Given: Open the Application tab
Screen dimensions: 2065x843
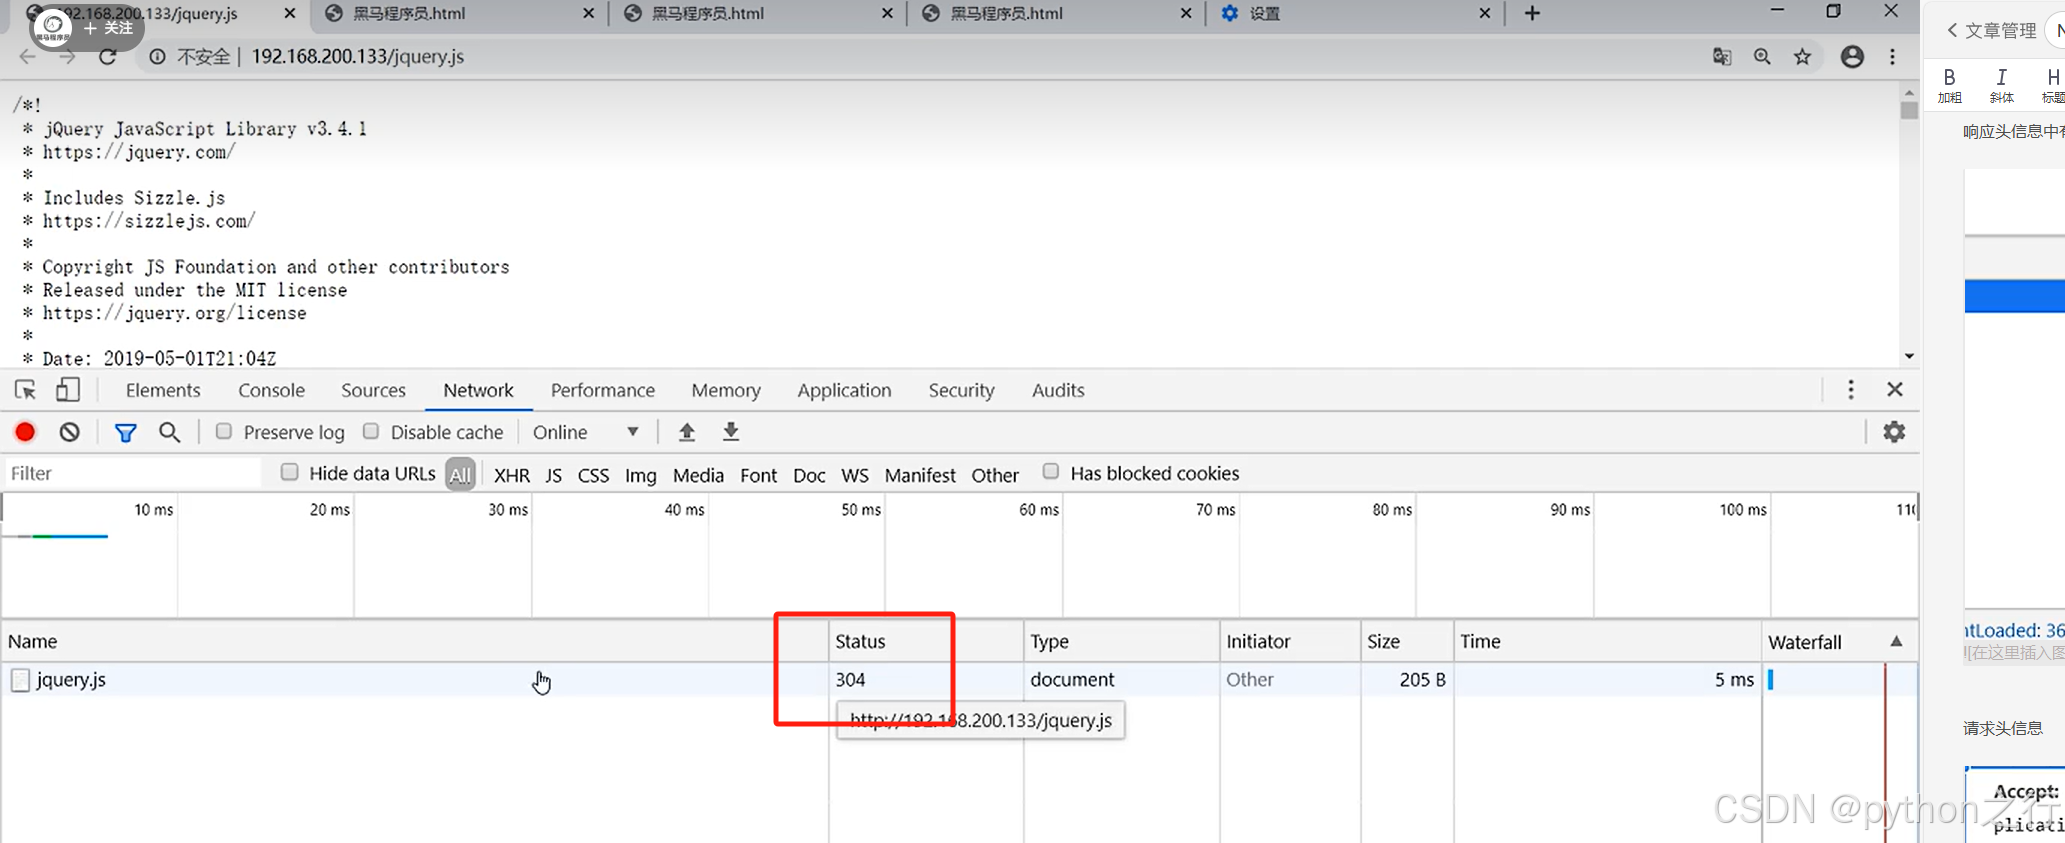Looking at the screenshot, I should point(844,390).
